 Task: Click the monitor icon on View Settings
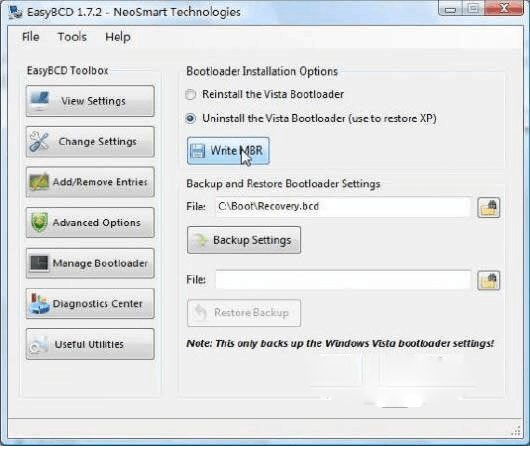(x=40, y=101)
